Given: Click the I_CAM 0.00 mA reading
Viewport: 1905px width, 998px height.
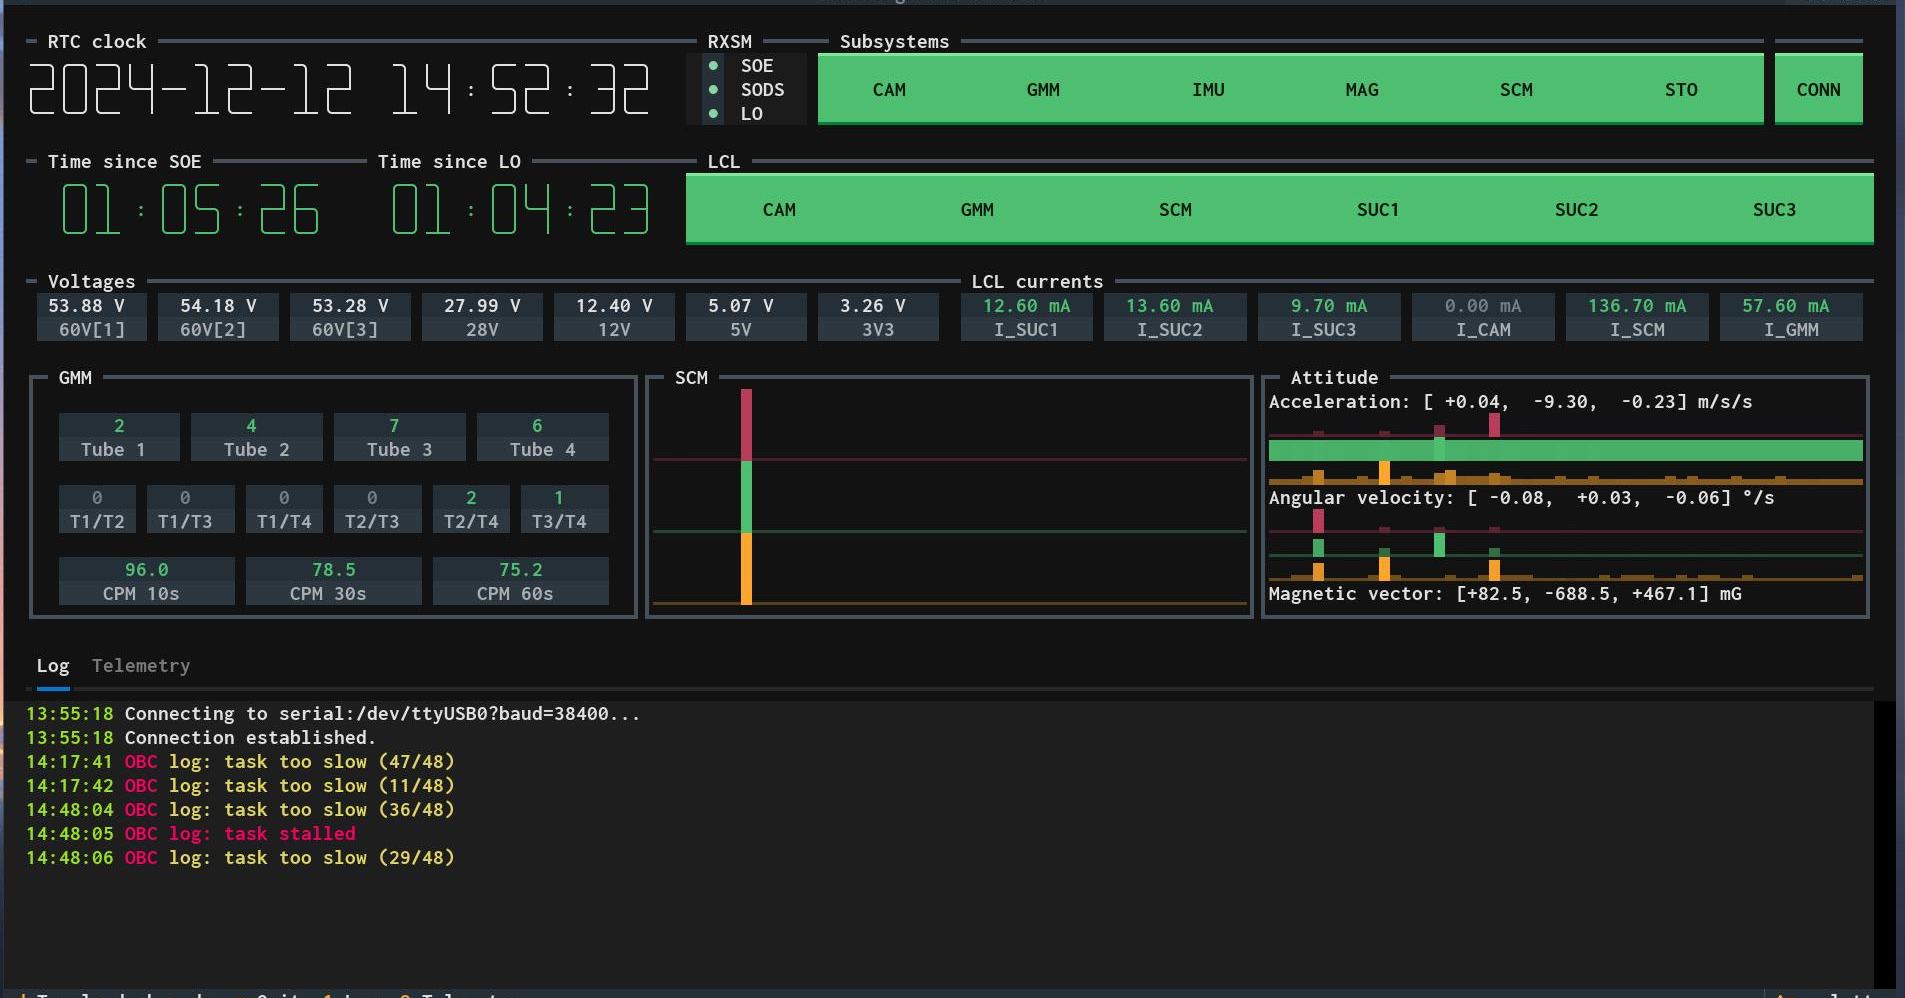Looking at the screenshot, I should tap(1482, 317).
